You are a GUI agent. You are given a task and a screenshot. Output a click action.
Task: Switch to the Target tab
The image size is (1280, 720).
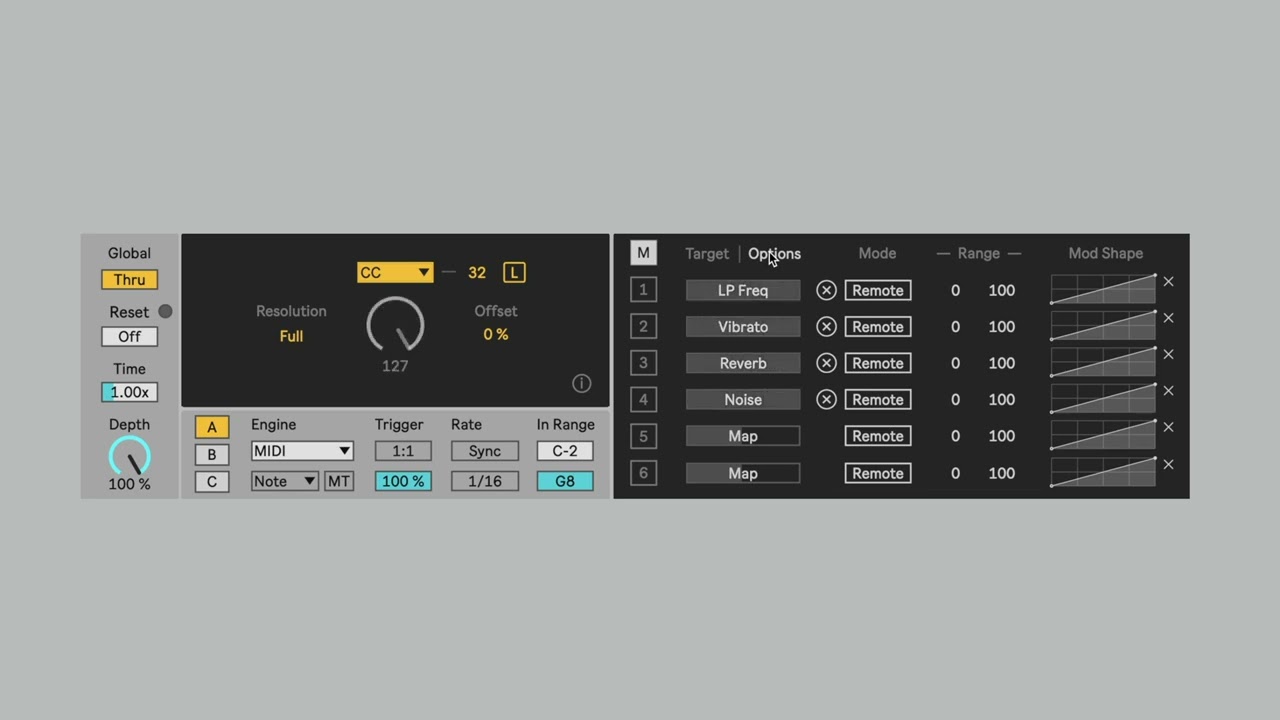707,253
